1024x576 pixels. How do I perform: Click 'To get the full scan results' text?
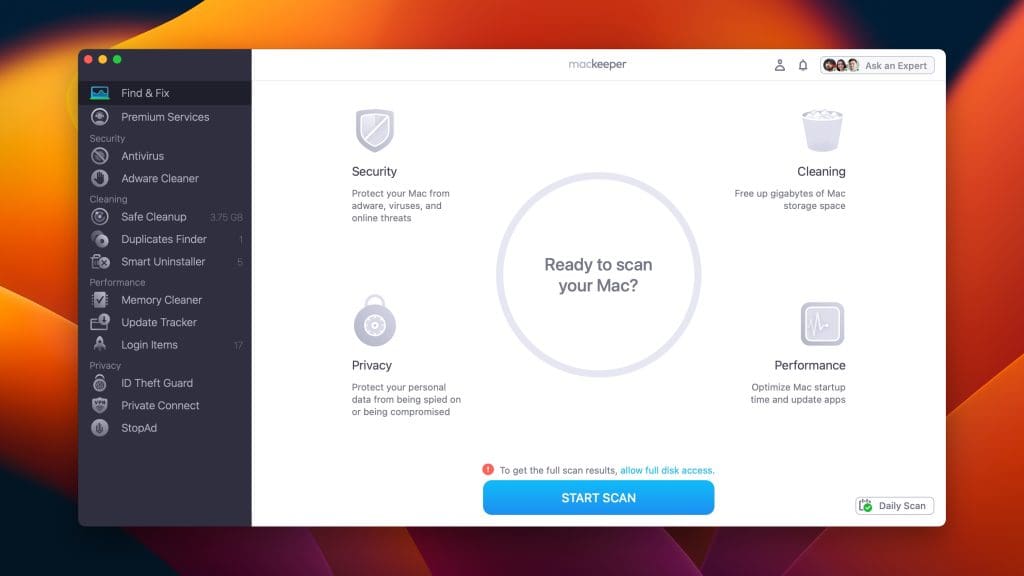coord(558,470)
